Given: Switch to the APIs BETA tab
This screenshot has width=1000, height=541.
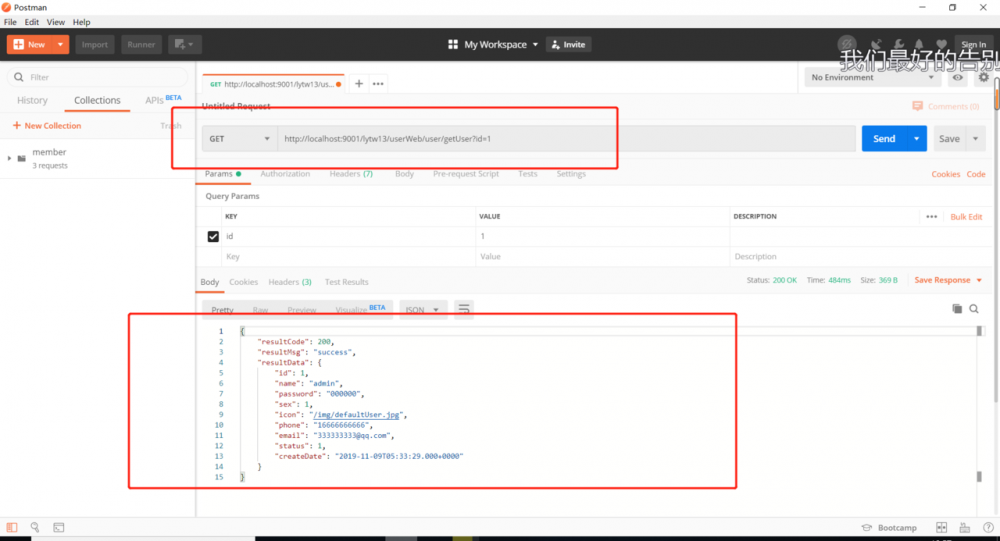Looking at the screenshot, I should click(163, 100).
